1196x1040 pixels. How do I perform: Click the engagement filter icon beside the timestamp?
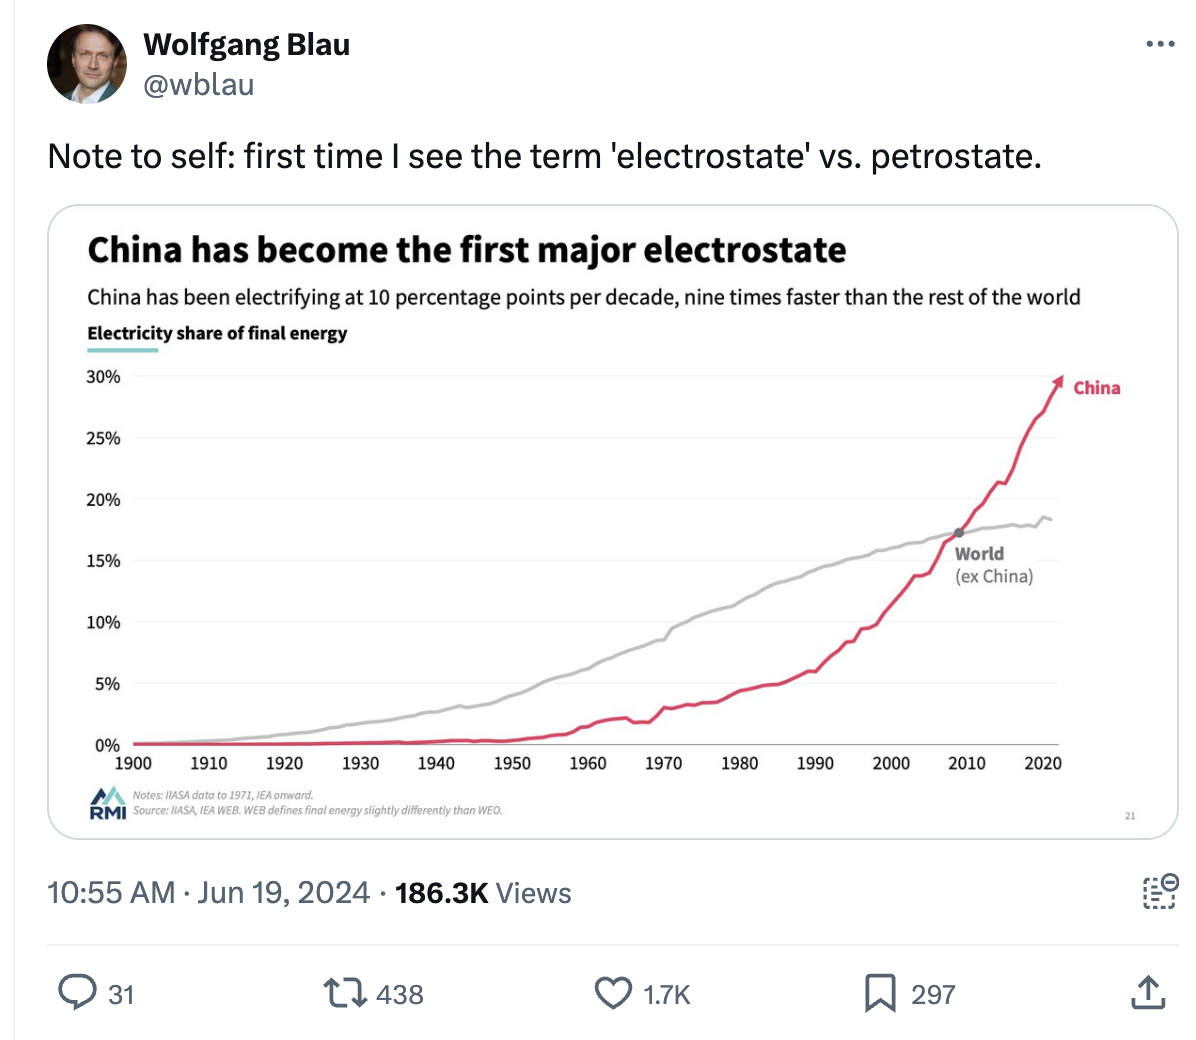[1159, 892]
